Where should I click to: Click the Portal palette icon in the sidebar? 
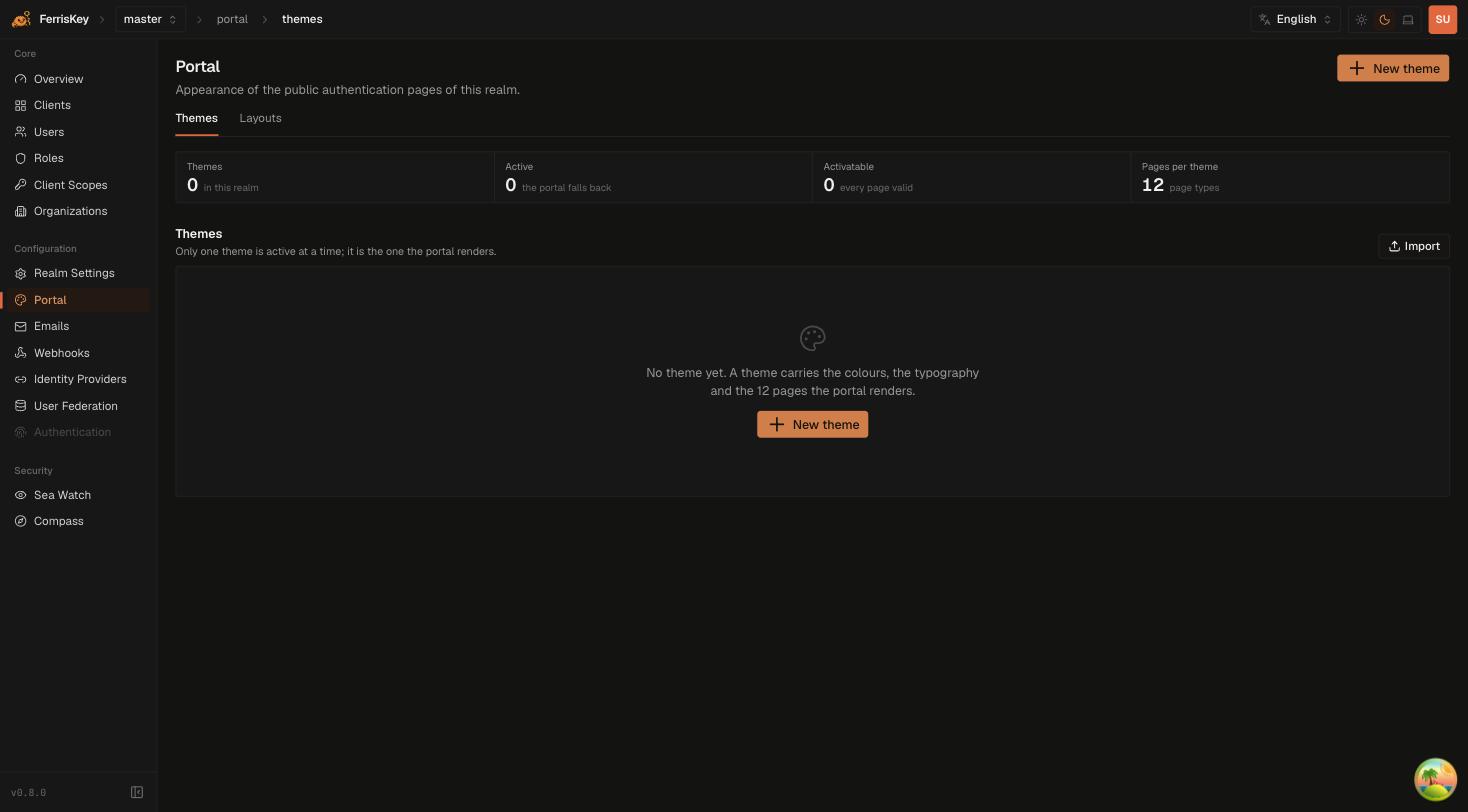click(x=20, y=300)
